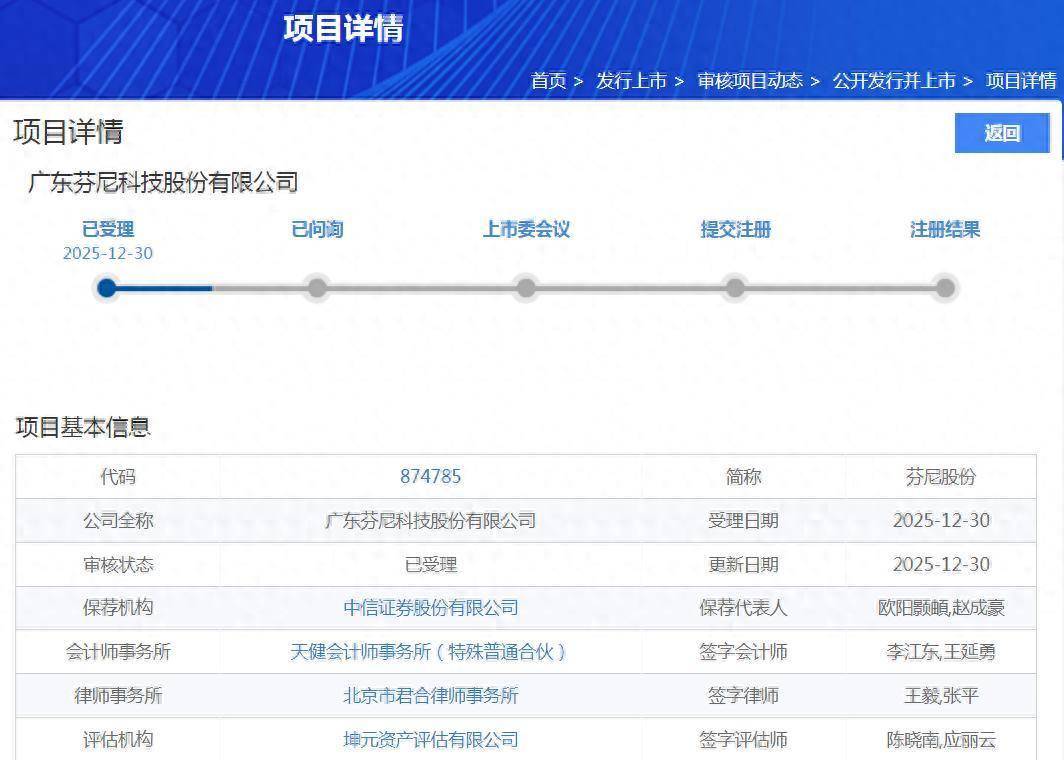This screenshot has height=760, width=1064.
Task: Open 天健会计师事务所 accounting firm link
Action: 430,652
